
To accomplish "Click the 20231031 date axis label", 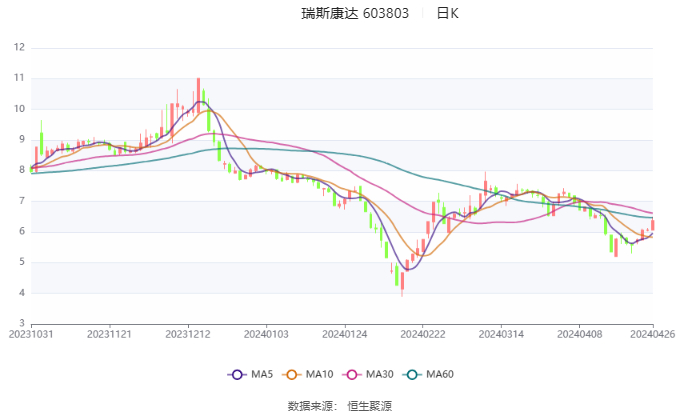I will point(31,334).
